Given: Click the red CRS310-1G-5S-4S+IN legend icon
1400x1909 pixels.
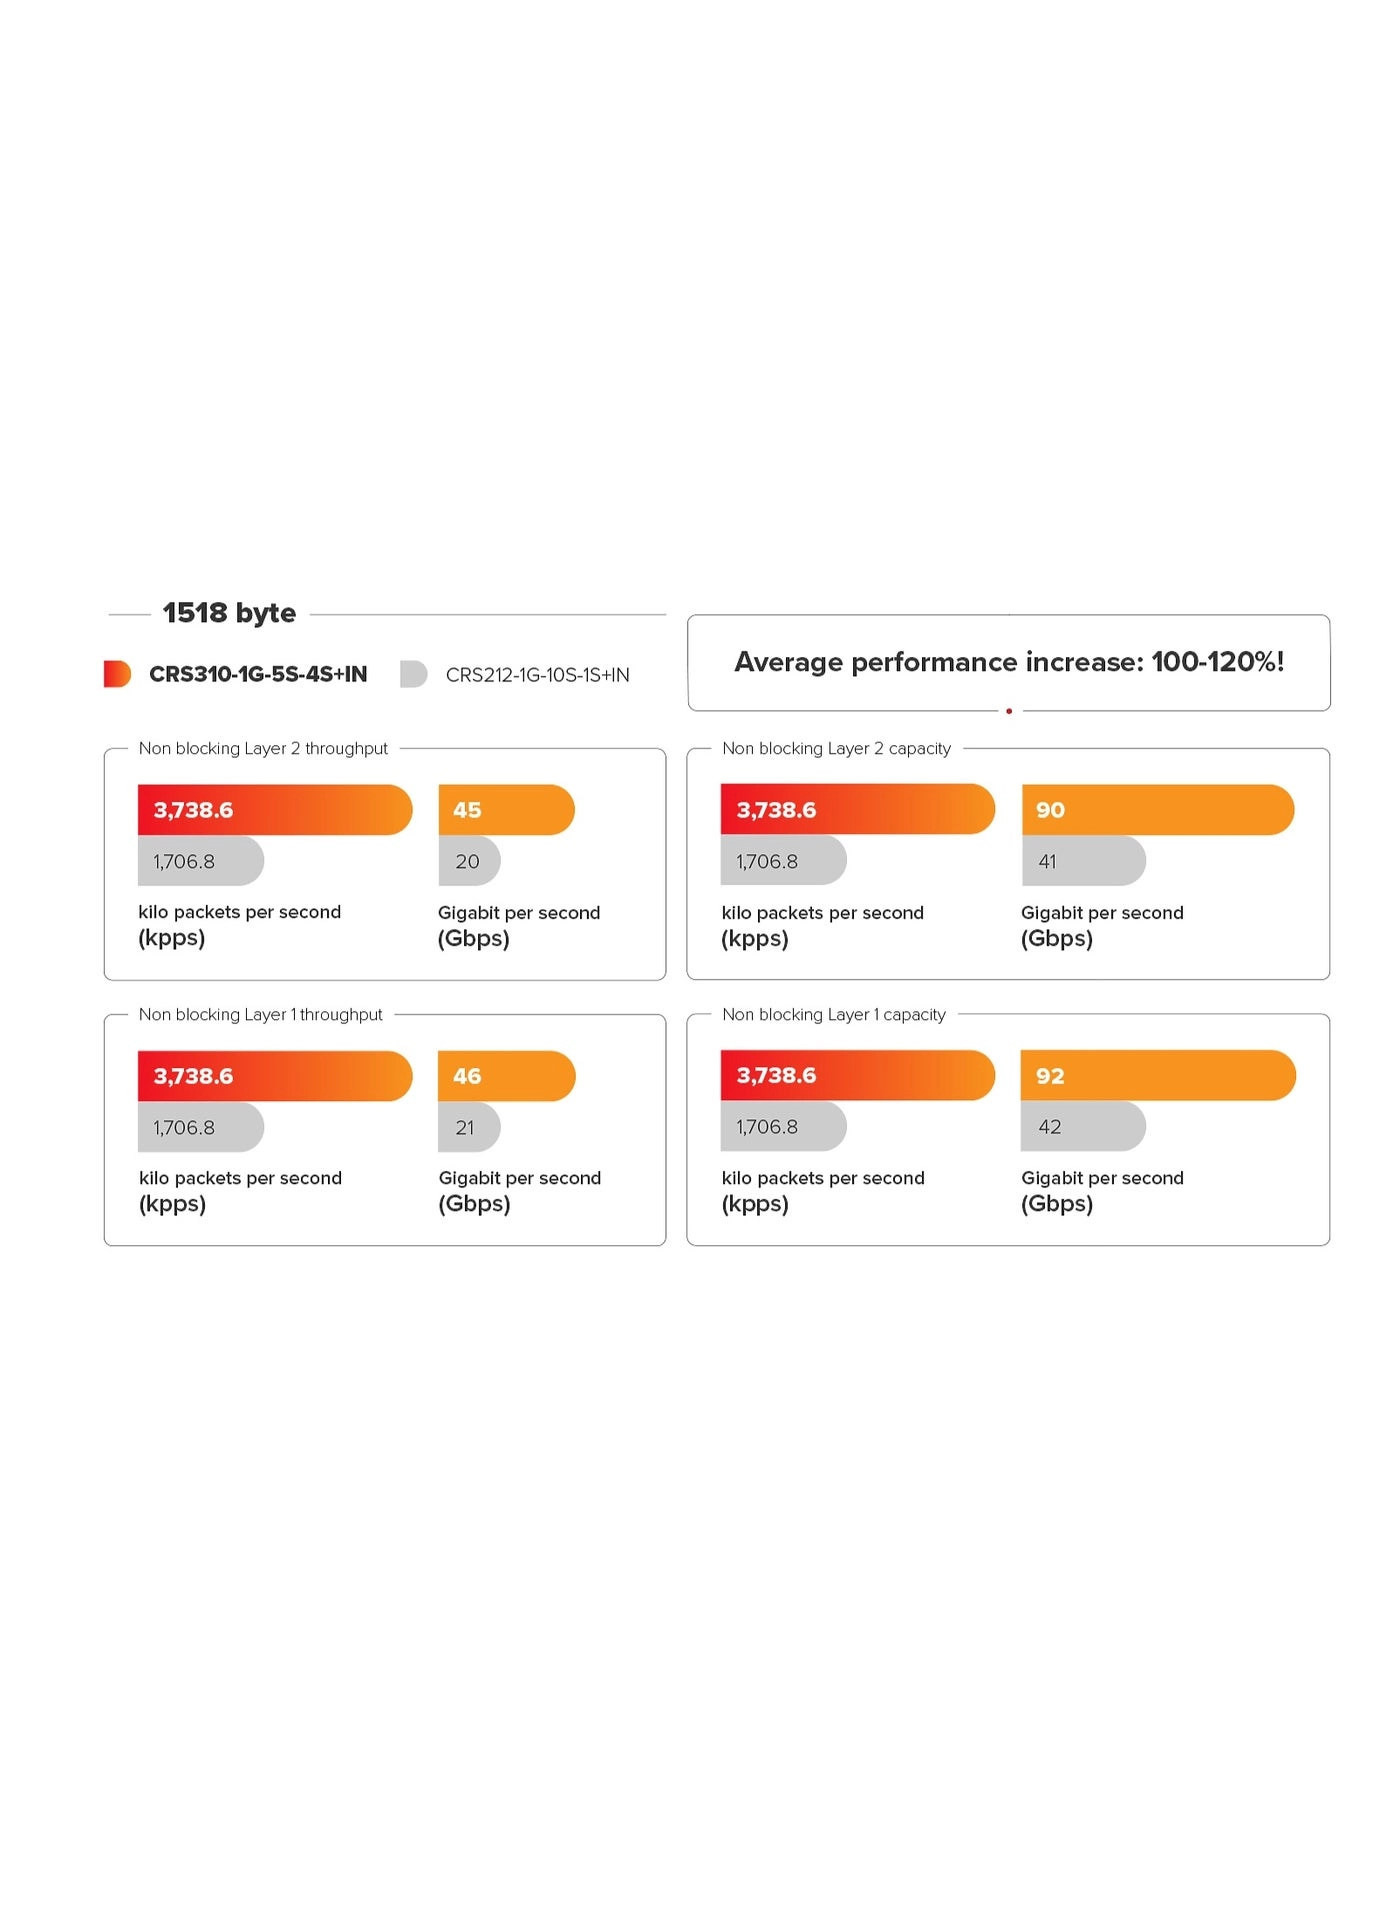Looking at the screenshot, I should click(117, 674).
